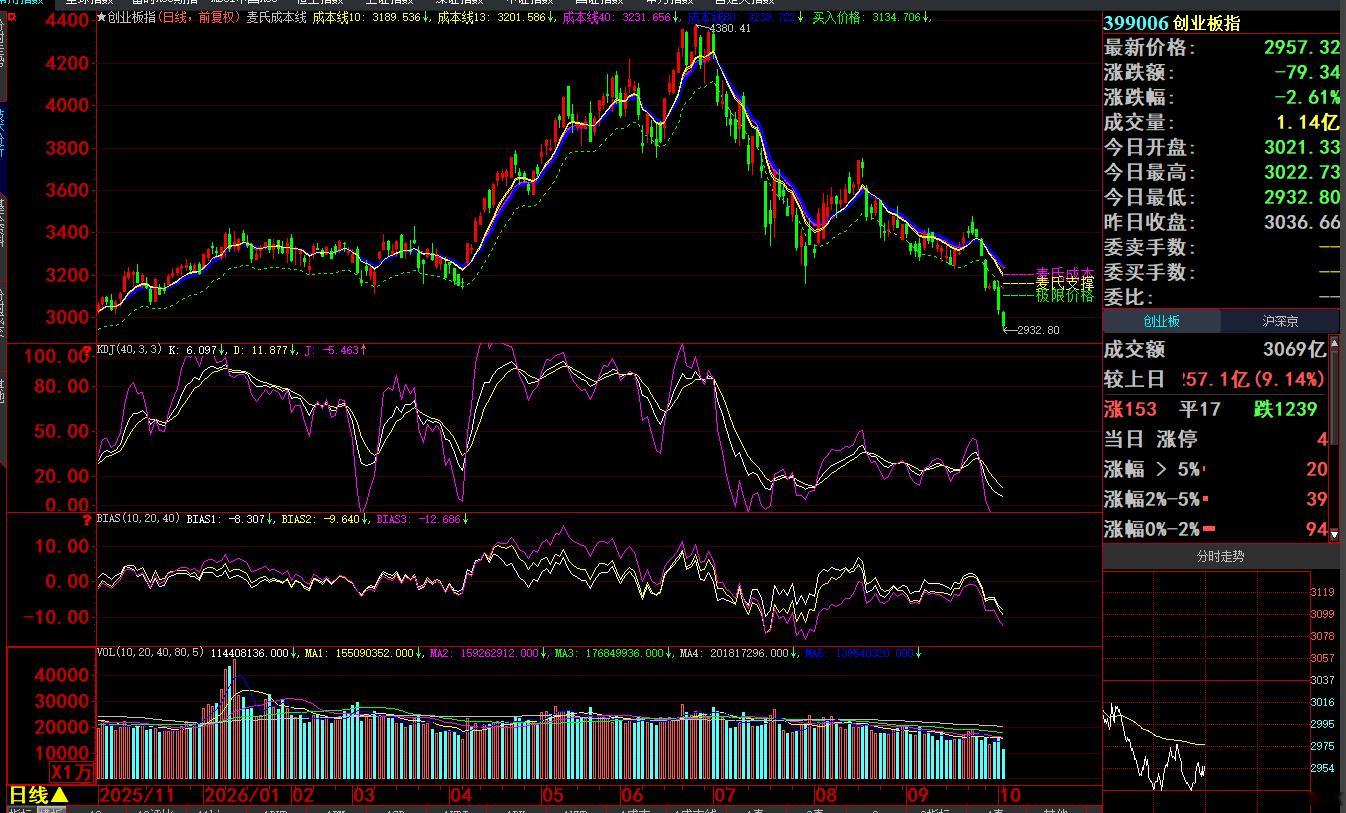Click the 涨153 count
Viewport: 1346px width, 813px height.
click(x=1130, y=409)
